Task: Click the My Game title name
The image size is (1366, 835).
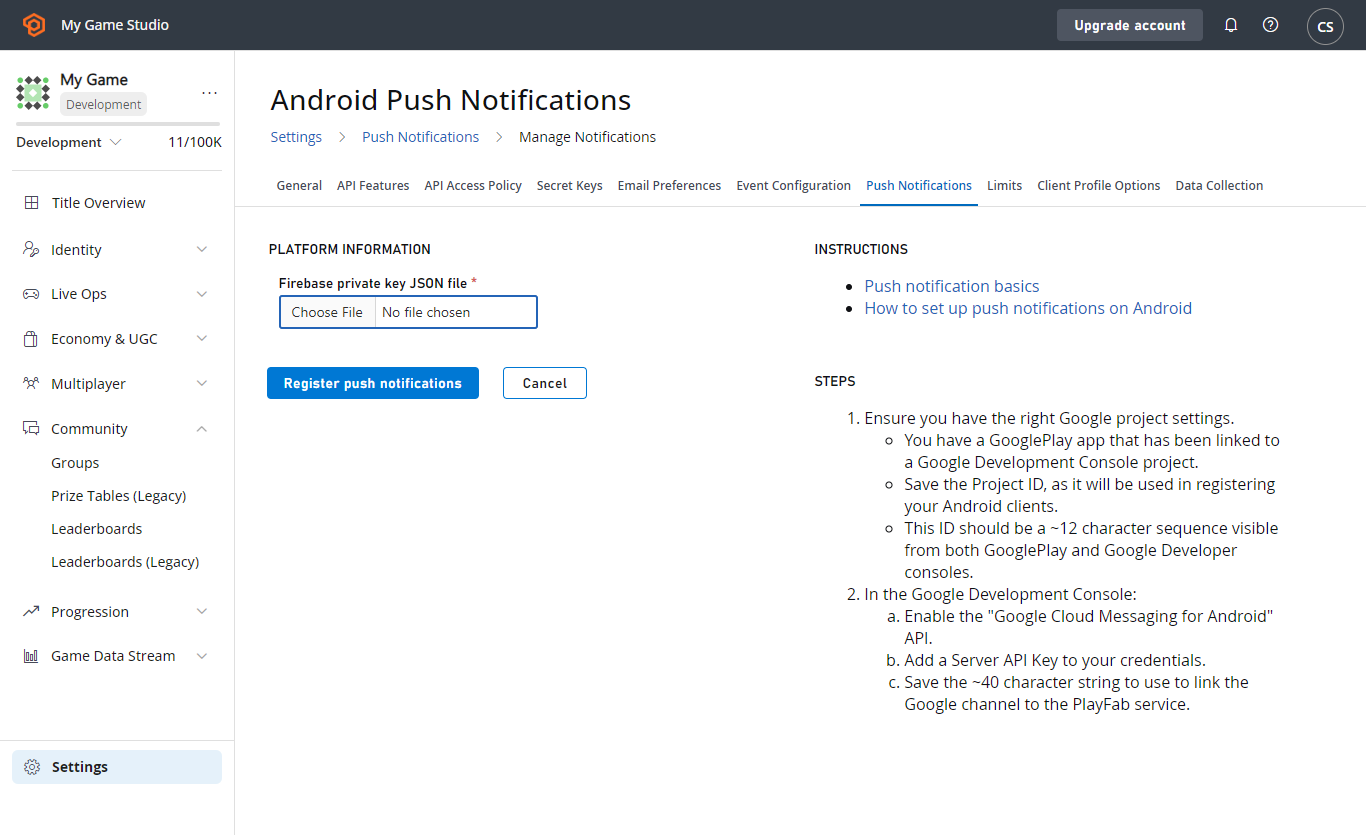Action: [94, 80]
